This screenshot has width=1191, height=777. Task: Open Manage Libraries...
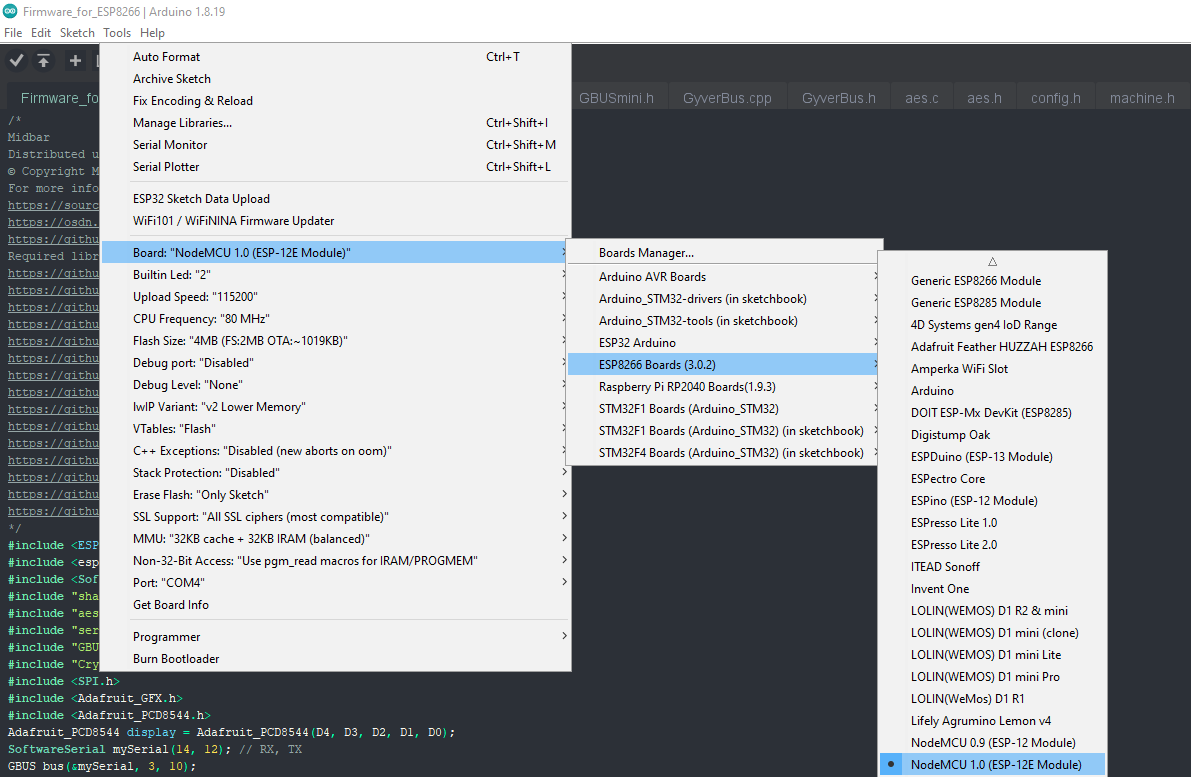click(336, 123)
